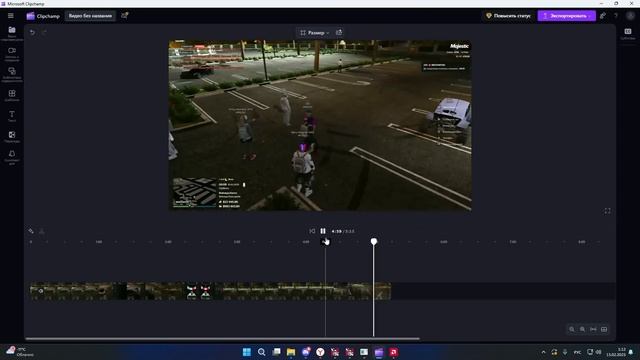Open the brand kit sidebar tab
This screenshot has height=360, width=640.
pos(12,157)
